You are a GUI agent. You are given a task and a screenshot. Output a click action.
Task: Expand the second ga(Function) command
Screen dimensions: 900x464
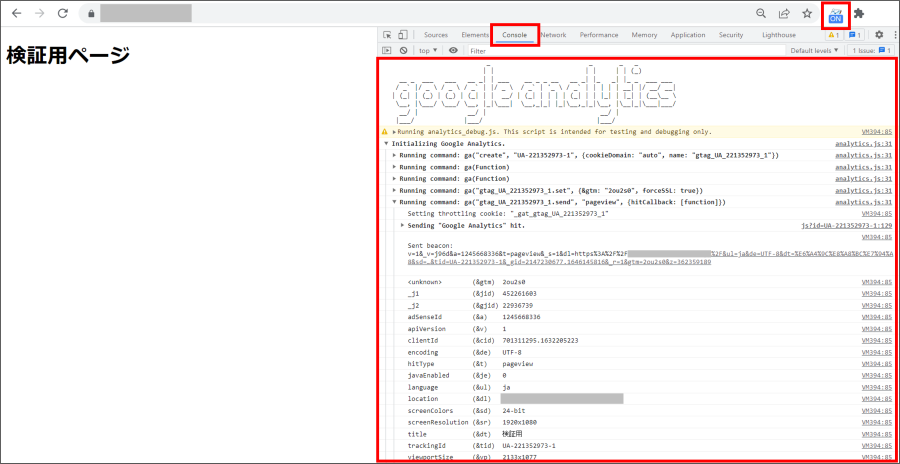tap(394, 179)
